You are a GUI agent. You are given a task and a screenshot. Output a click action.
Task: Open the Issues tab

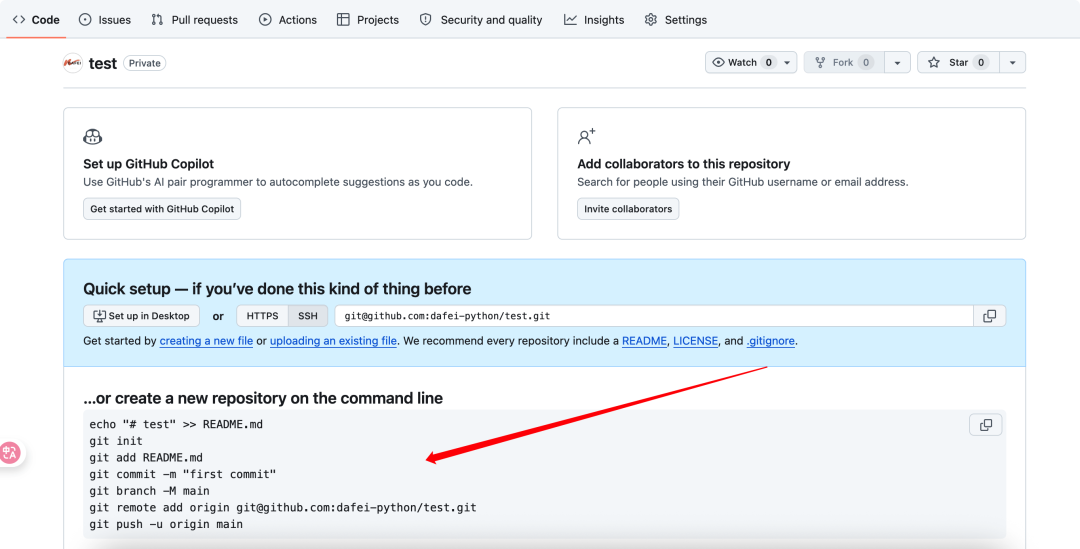tap(105, 20)
